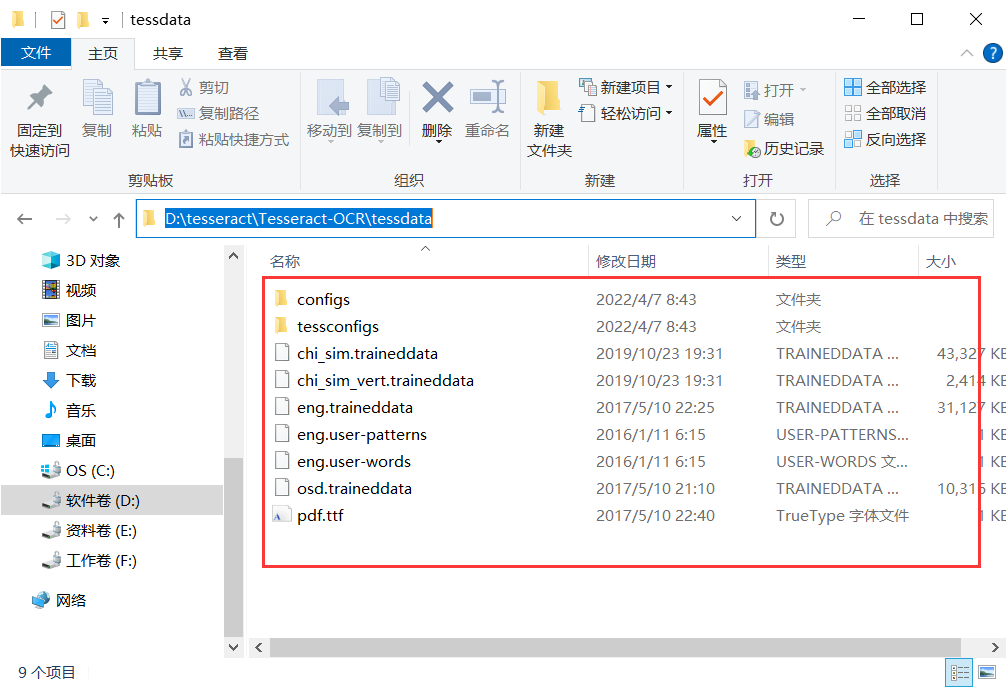Image resolution: width=1007 pixels, height=688 pixels.
Task: Open the recent locations dropdown
Action: [x=94, y=219]
